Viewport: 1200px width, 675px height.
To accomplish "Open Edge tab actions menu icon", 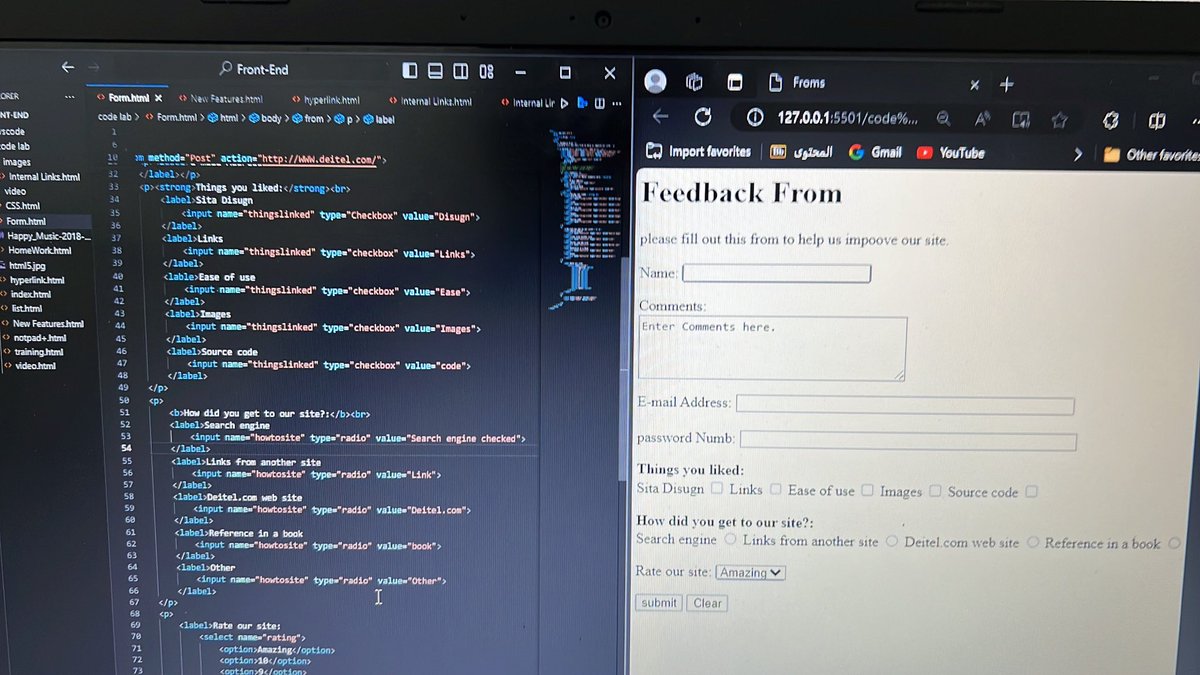I will point(735,83).
